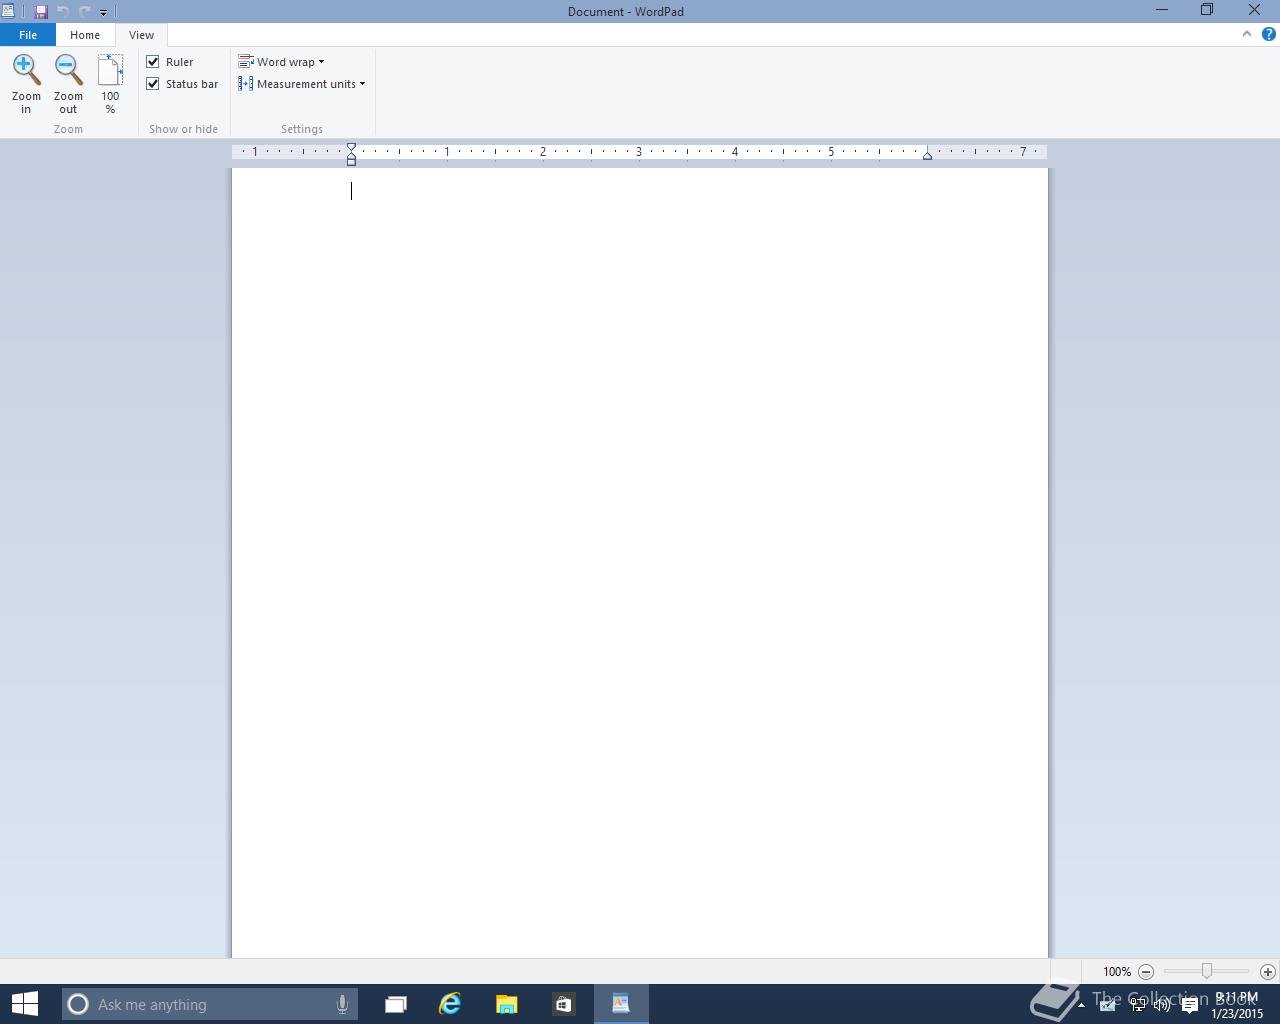Screen dimensions: 1280x1024
Task: Show hidden tray icons arrow
Action: coord(1081,1005)
